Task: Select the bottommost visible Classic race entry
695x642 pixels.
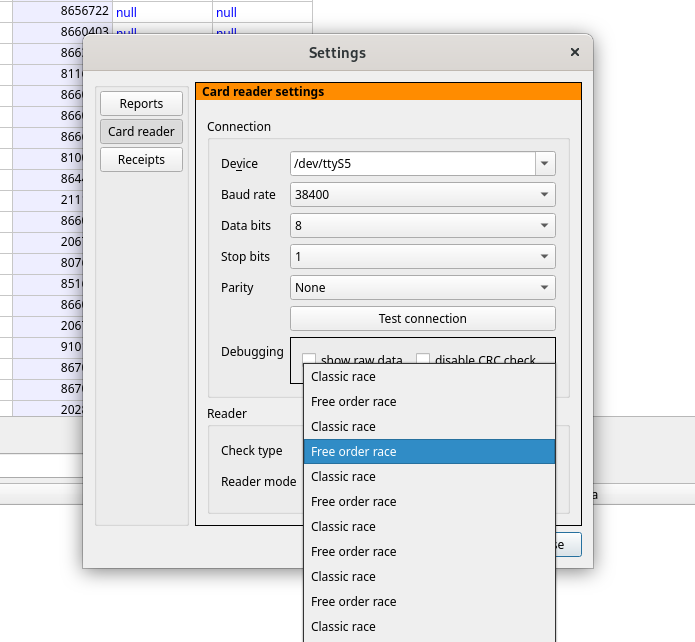Action: [x=429, y=626]
